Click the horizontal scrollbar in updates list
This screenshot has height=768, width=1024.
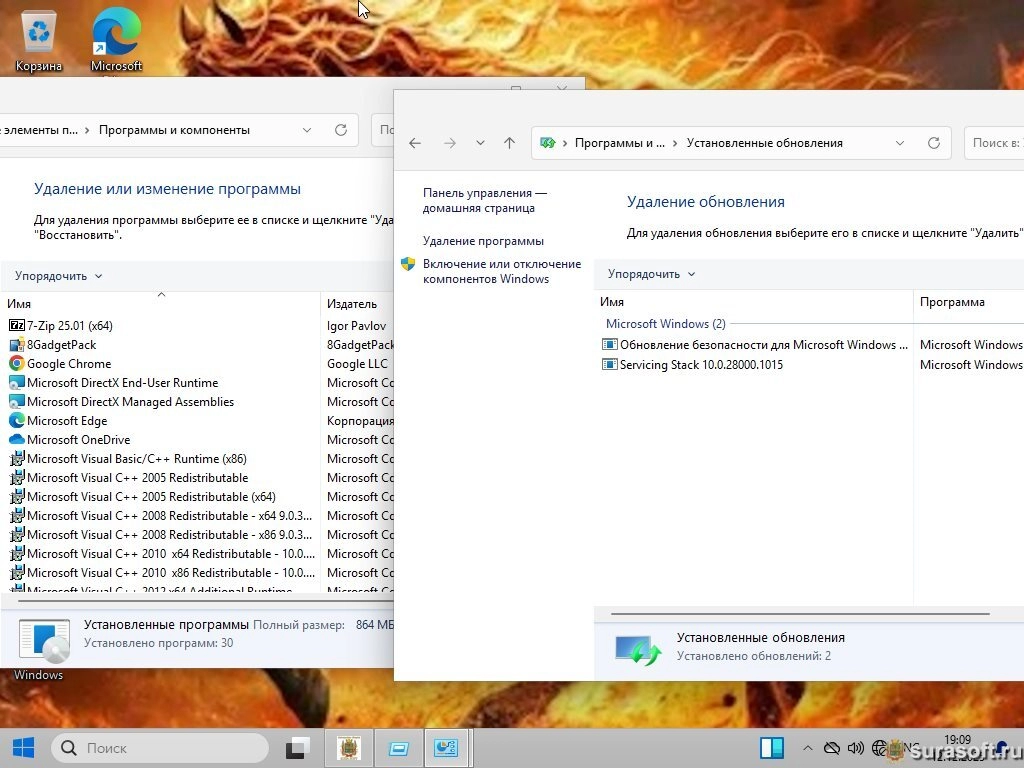tap(800, 614)
